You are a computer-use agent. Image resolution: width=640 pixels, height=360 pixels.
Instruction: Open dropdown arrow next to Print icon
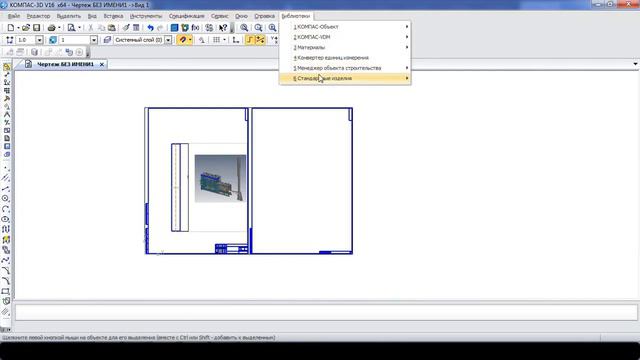point(59,28)
